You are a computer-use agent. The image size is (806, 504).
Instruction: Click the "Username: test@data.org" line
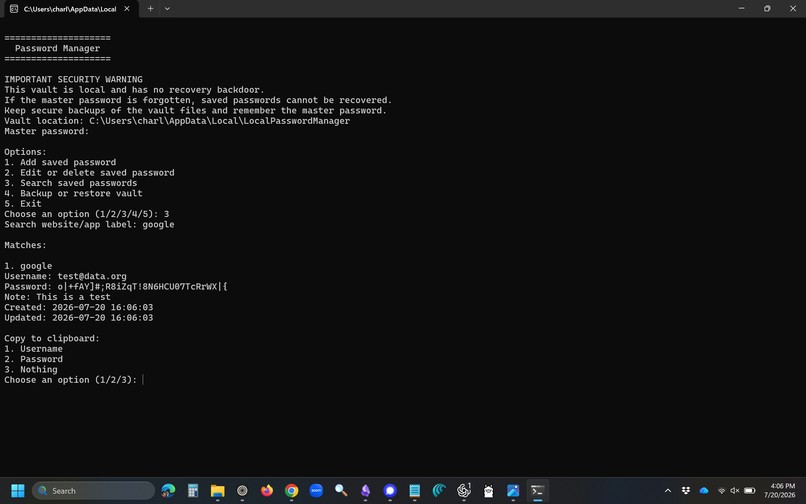click(x=65, y=276)
